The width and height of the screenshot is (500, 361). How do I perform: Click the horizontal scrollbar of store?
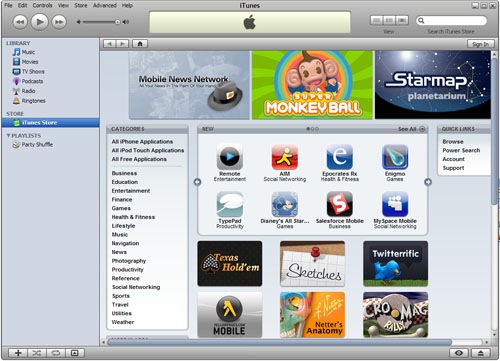coord(279,342)
